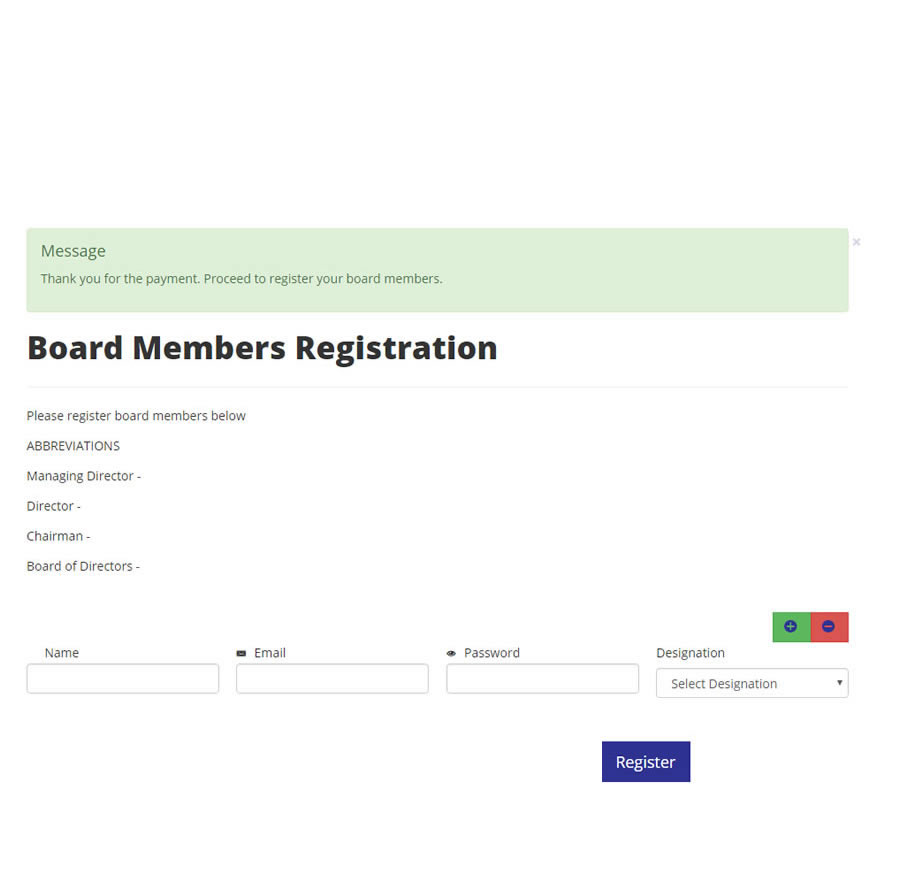The height and width of the screenshot is (875, 900).
Task: Toggle password visibility using the eye icon
Action: pos(450,652)
